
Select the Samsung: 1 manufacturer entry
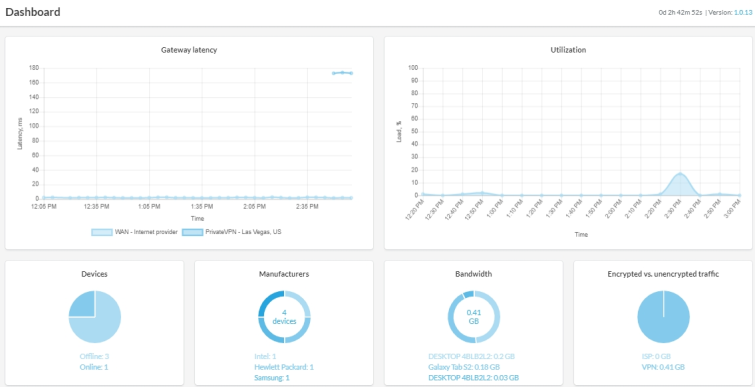272,378
